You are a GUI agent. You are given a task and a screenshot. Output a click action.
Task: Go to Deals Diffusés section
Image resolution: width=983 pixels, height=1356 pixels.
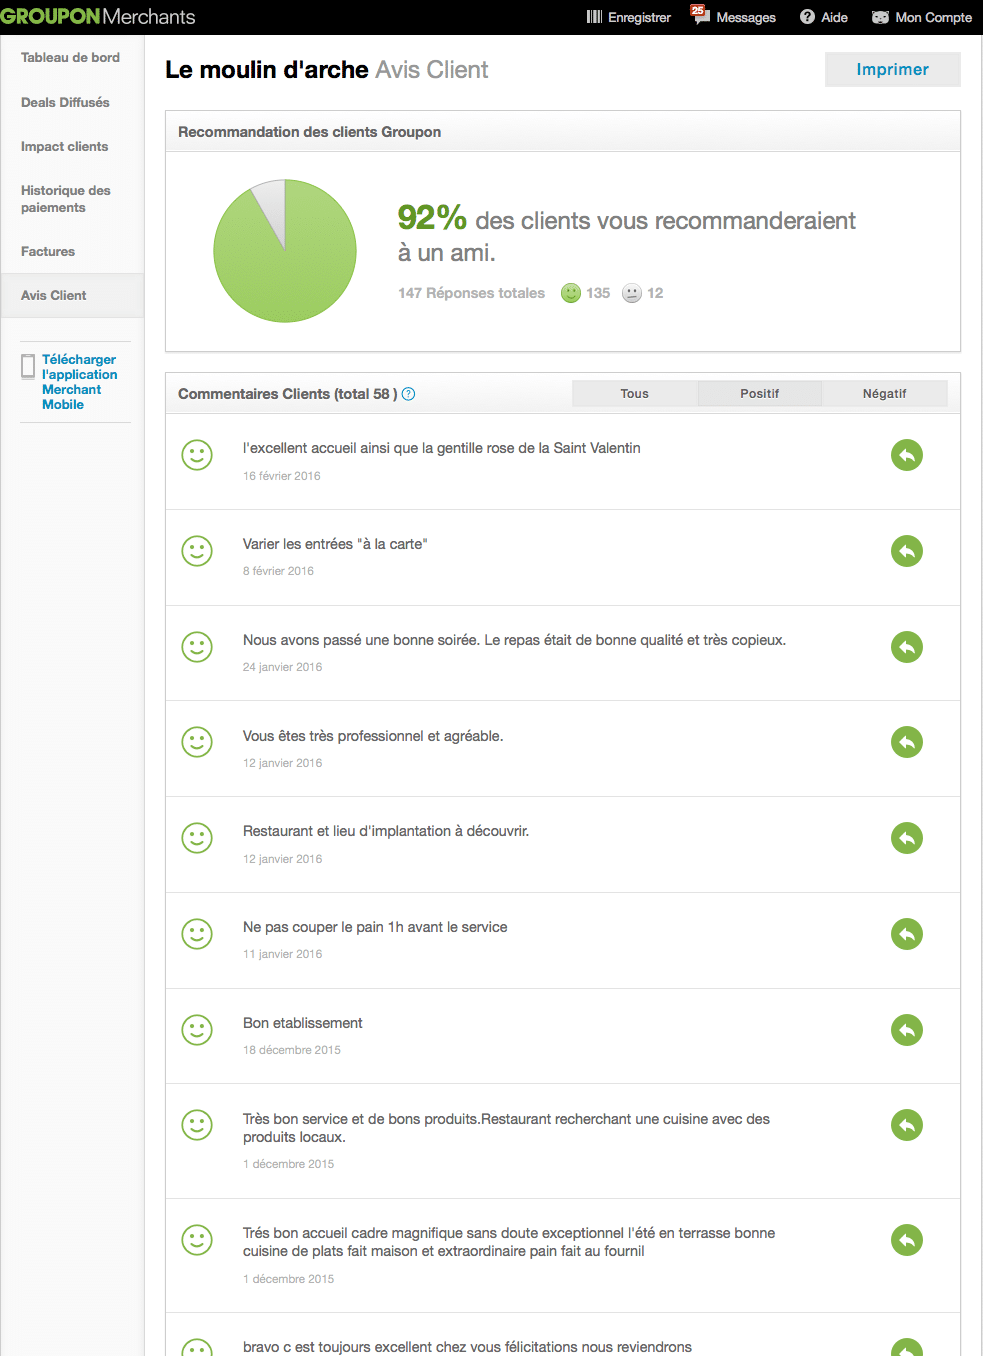pyautogui.click(x=65, y=102)
